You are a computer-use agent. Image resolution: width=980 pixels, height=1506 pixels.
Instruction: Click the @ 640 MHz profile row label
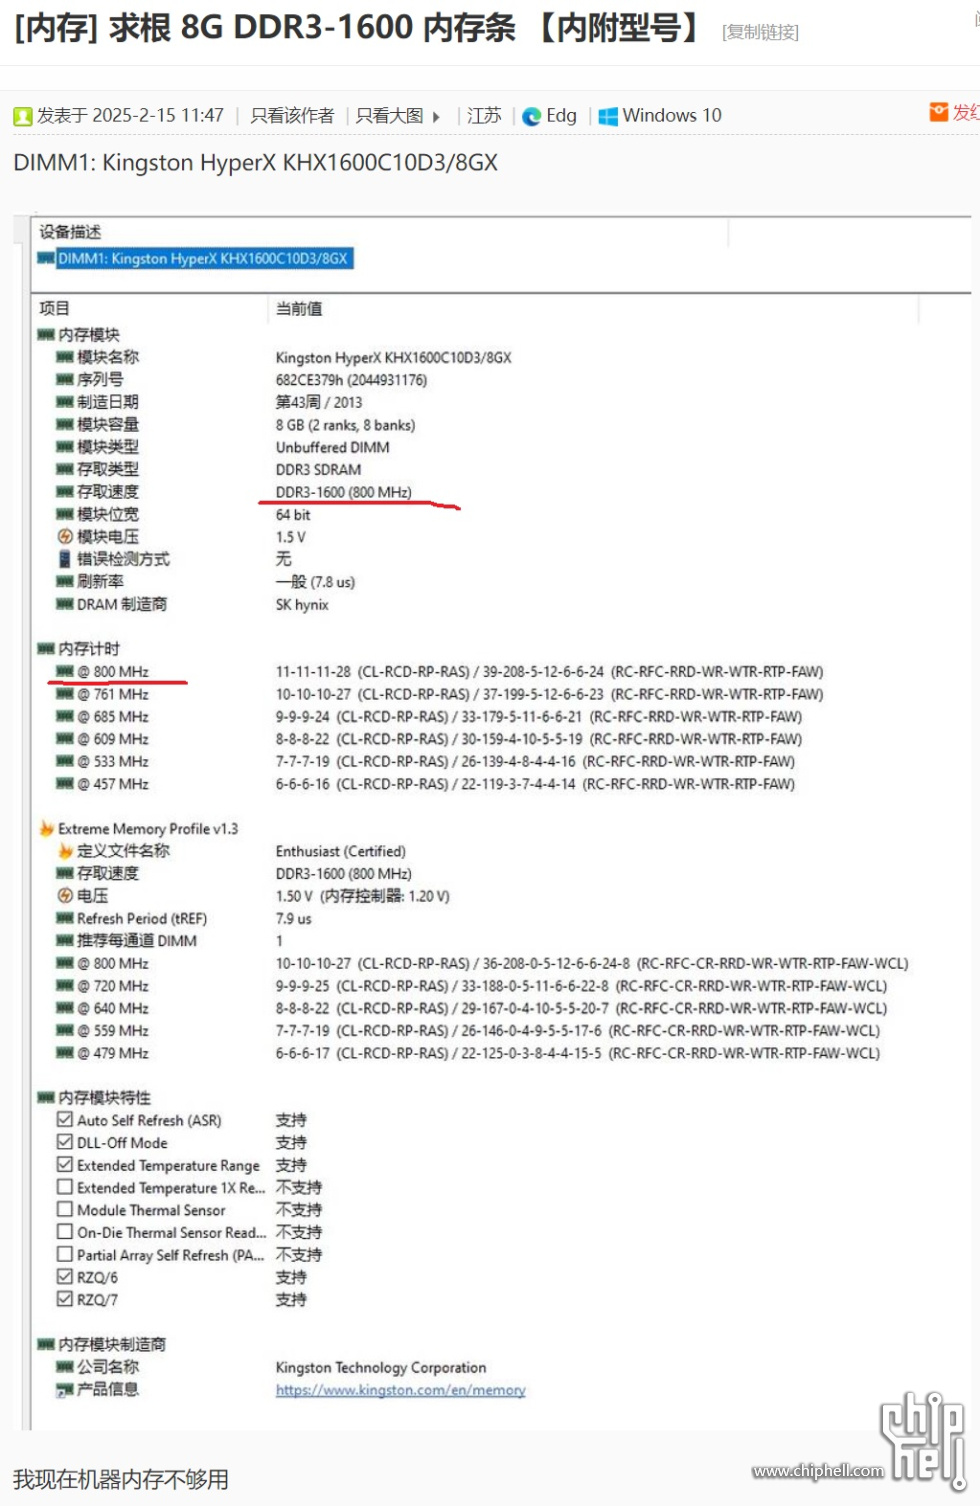[113, 1008]
